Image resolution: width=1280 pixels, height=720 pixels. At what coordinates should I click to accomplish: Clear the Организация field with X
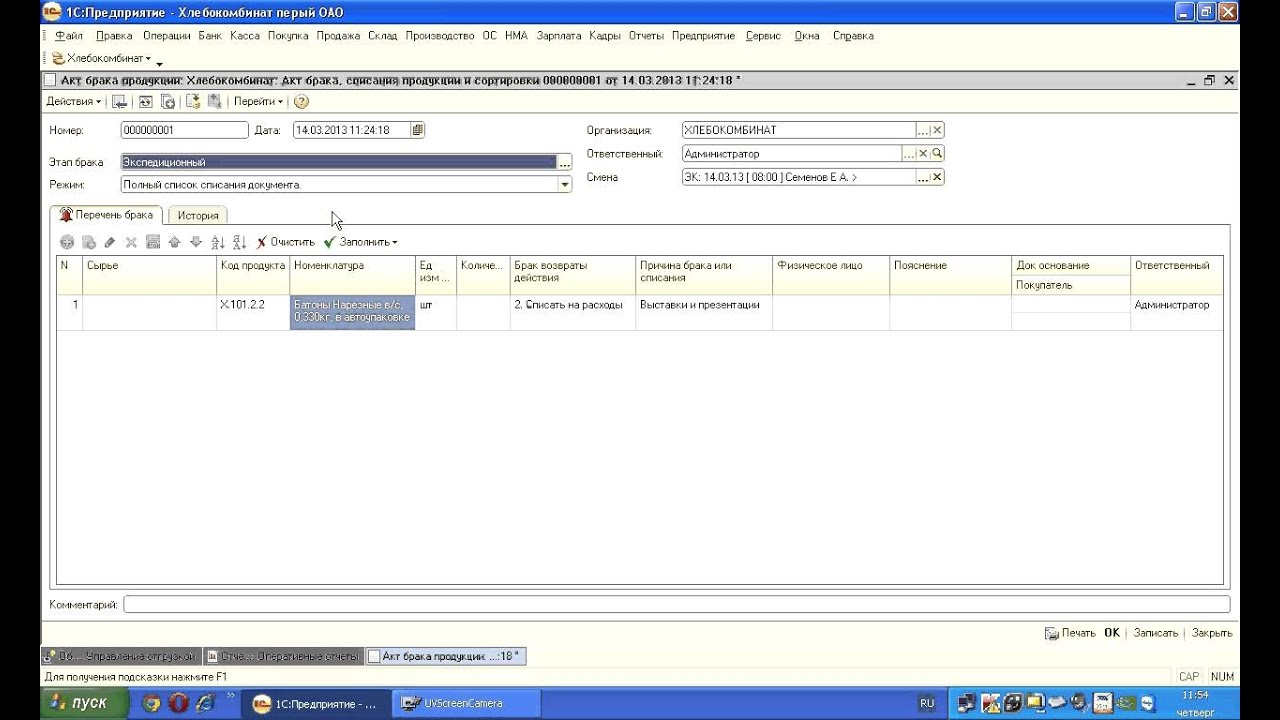(937, 130)
